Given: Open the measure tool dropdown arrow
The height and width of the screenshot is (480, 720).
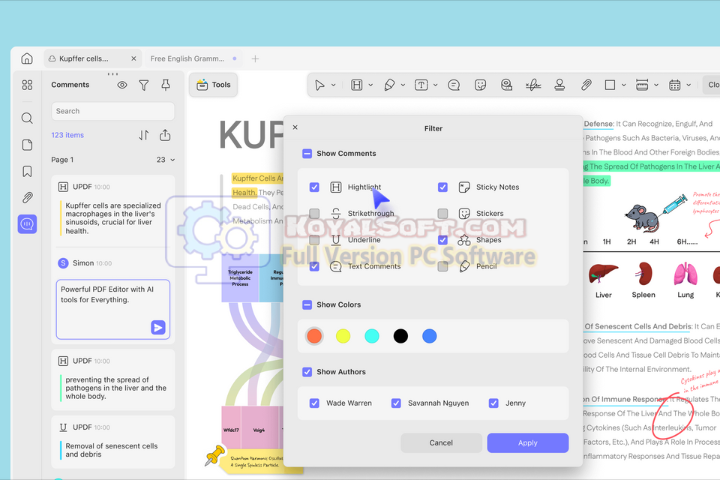Looking at the screenshot, I should (656, 85).
